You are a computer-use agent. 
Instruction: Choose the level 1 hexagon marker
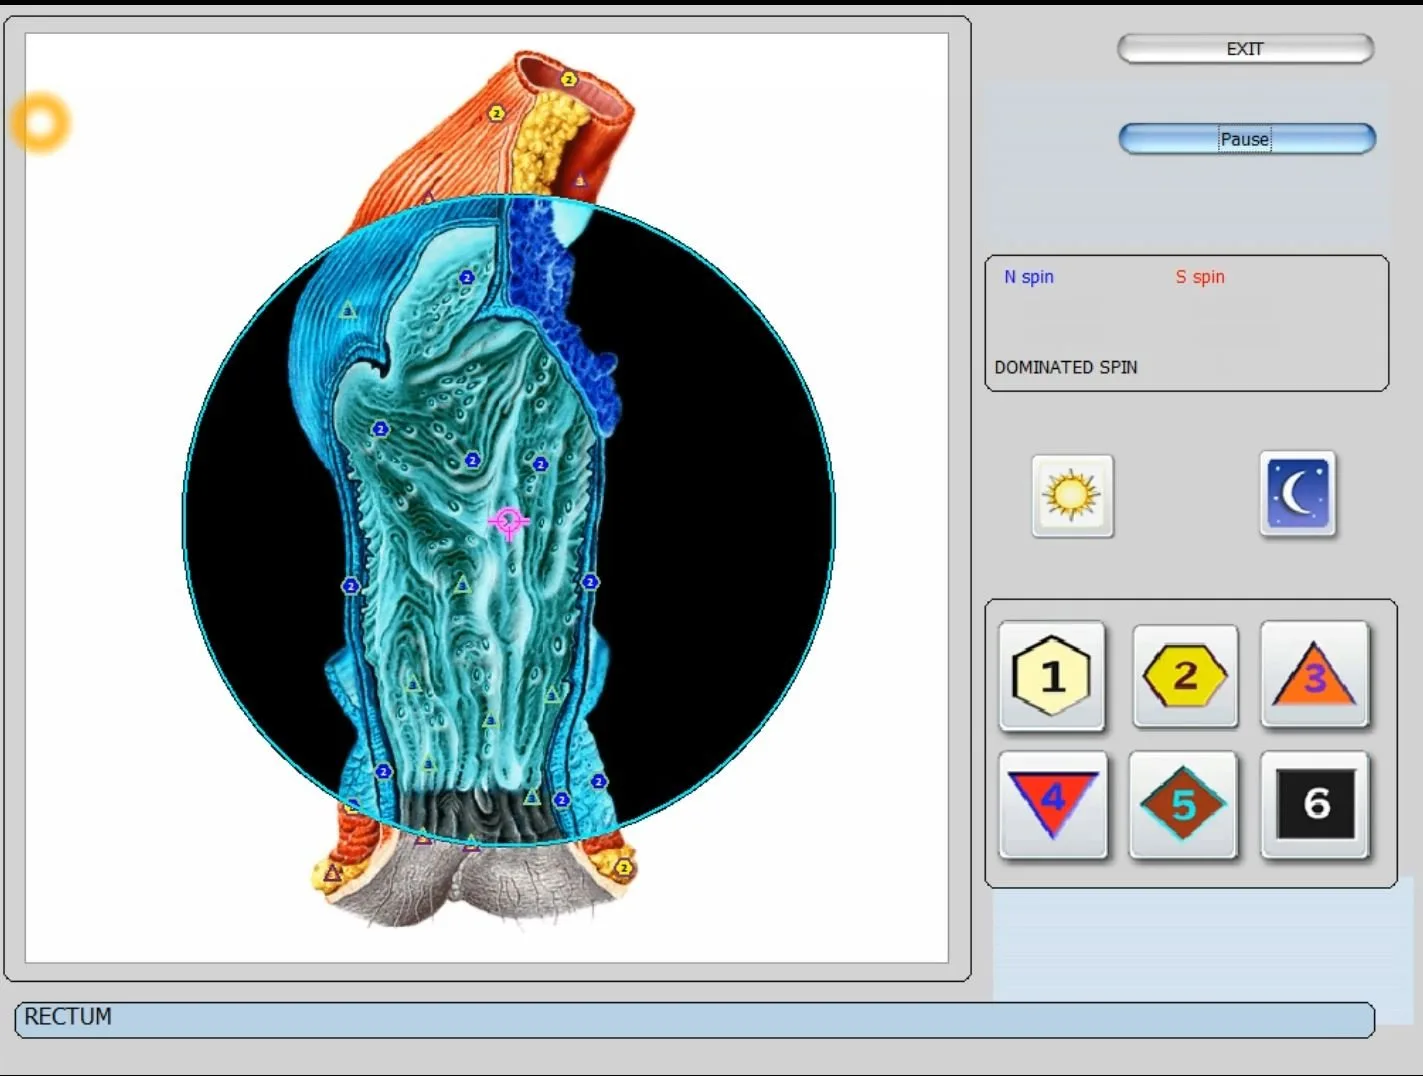click(1052, 676)
